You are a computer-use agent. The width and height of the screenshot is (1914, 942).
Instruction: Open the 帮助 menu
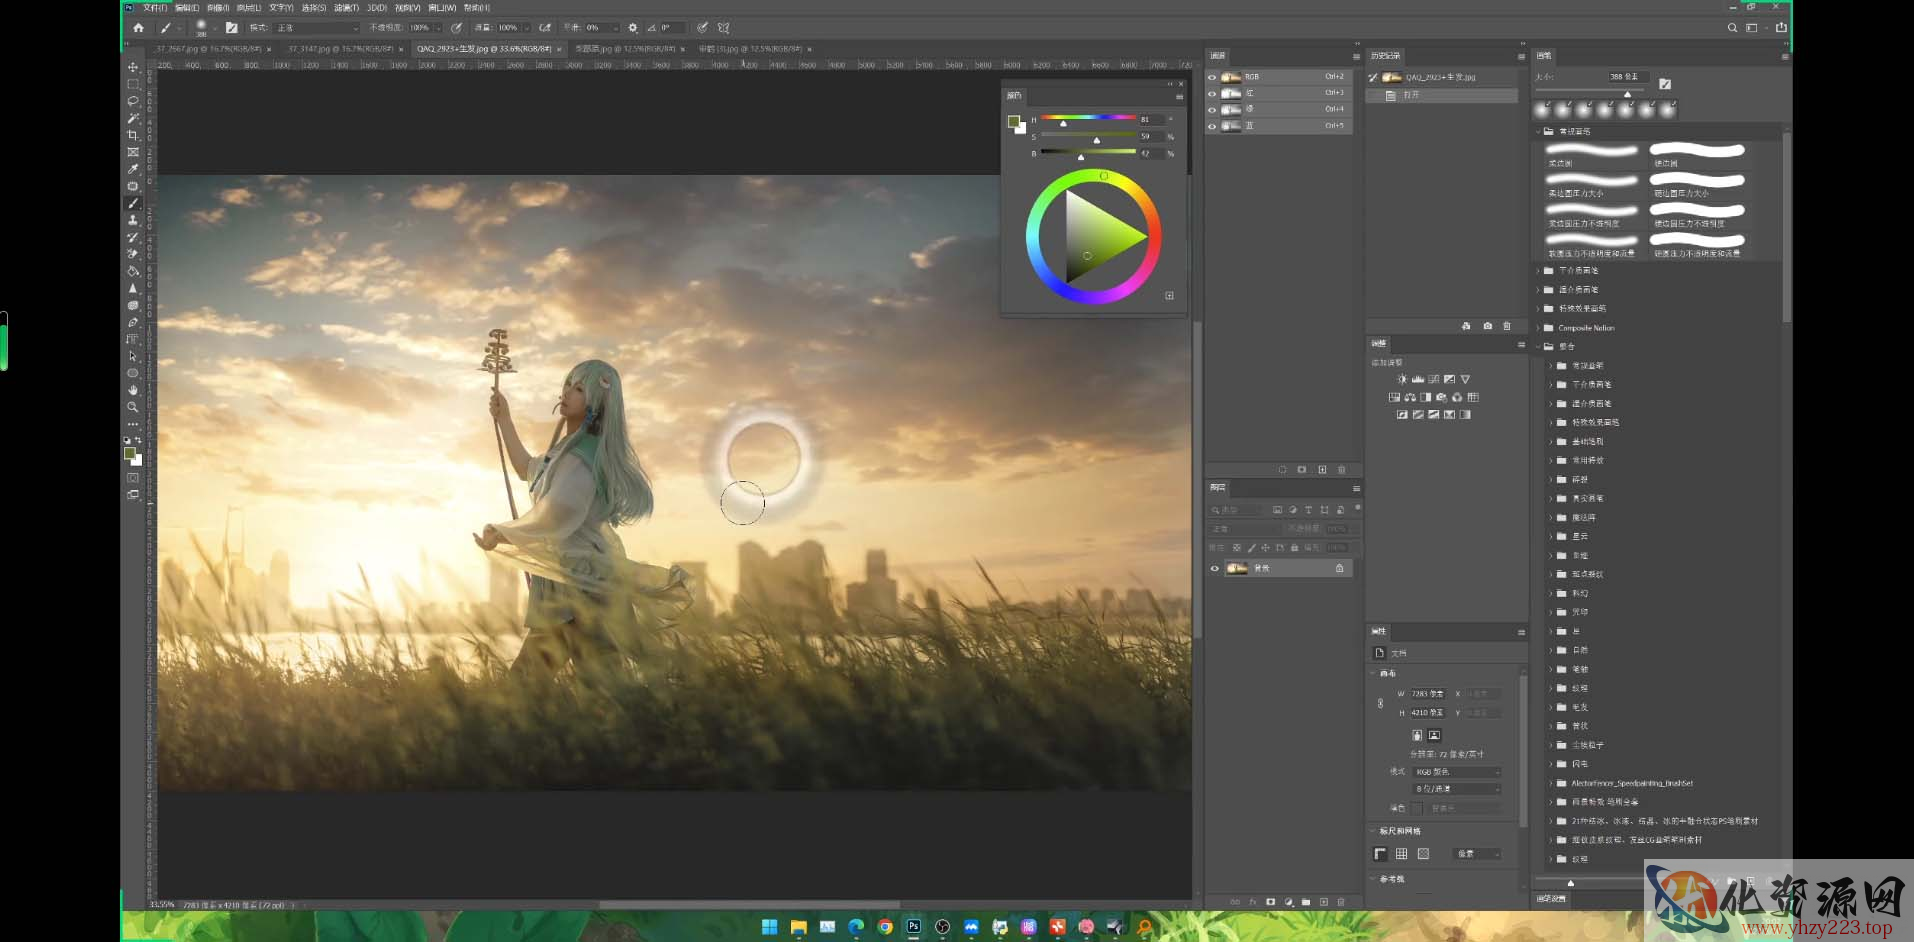click(x=477, y=8)
